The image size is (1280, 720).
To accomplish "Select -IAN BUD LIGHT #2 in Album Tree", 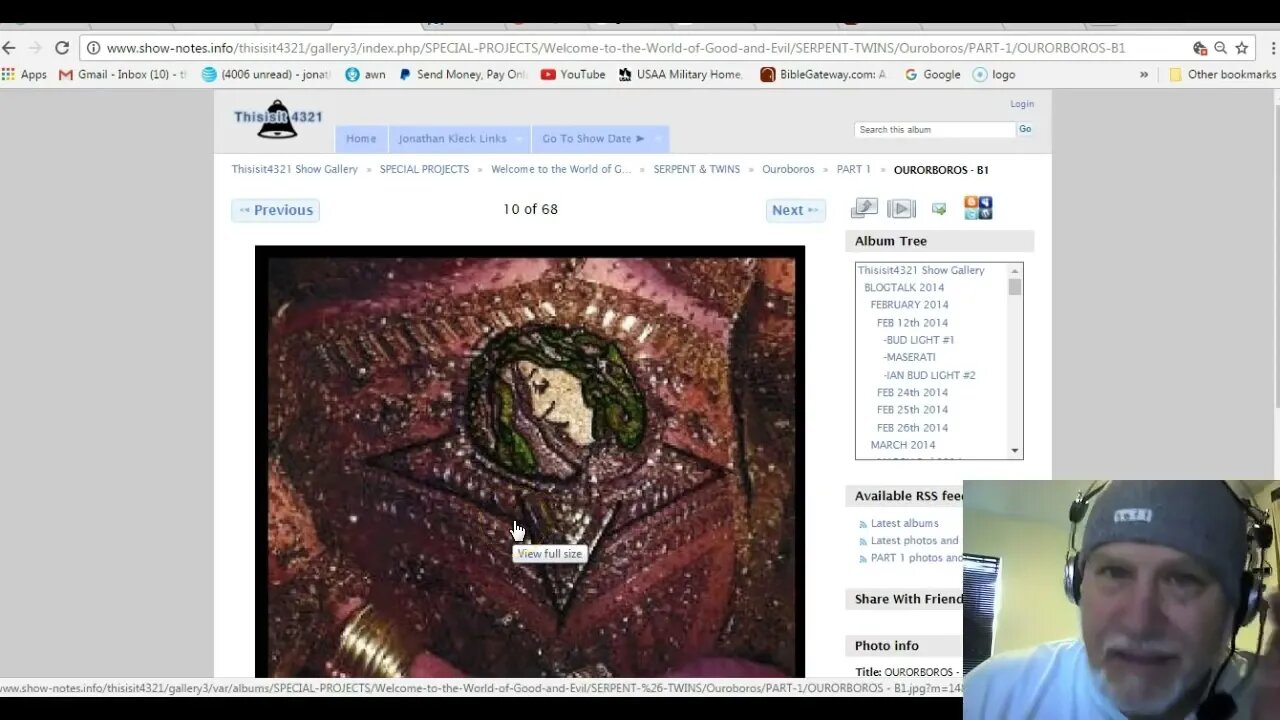I will pyautogui.click(x=929, y=375).
